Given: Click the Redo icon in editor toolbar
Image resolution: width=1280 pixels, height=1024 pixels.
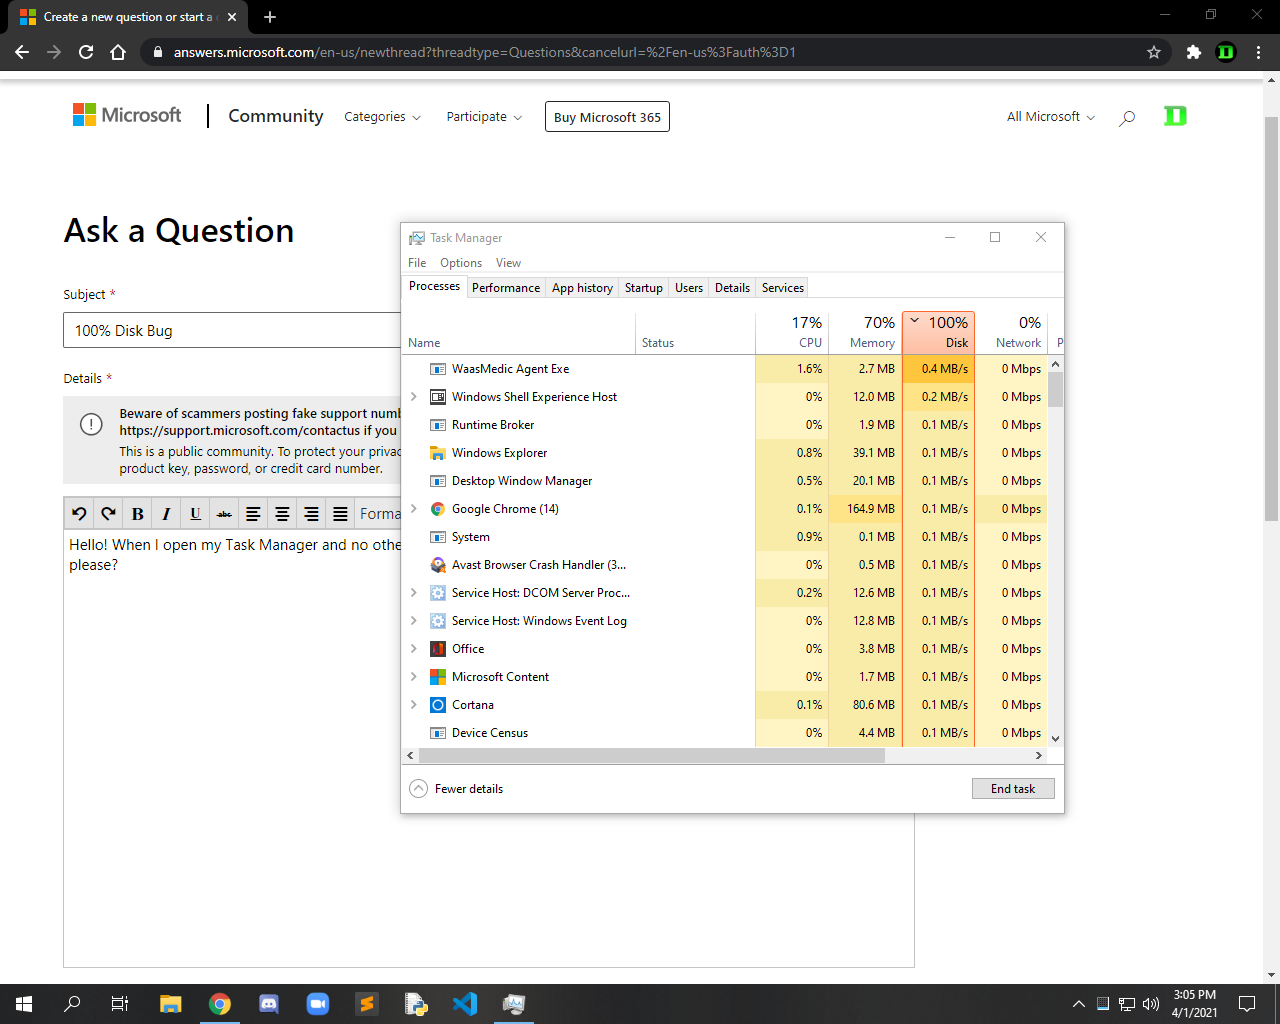Looking at the screenshot, I should (x=108, y=514).
